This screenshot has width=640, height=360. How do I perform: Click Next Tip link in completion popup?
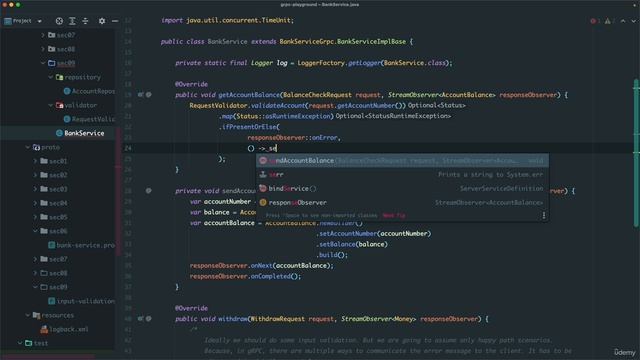[x=394, y=216]
